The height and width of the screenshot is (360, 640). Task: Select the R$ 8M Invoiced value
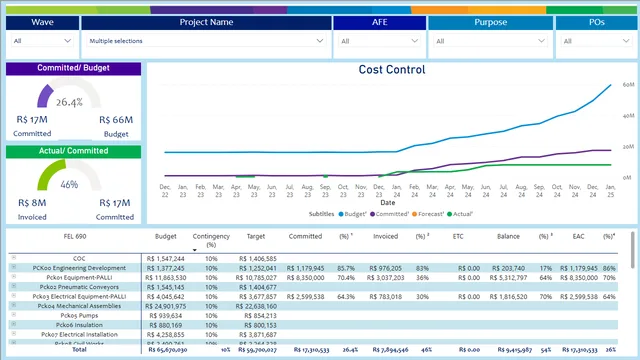pyautogui.click(x=32, y=203)
